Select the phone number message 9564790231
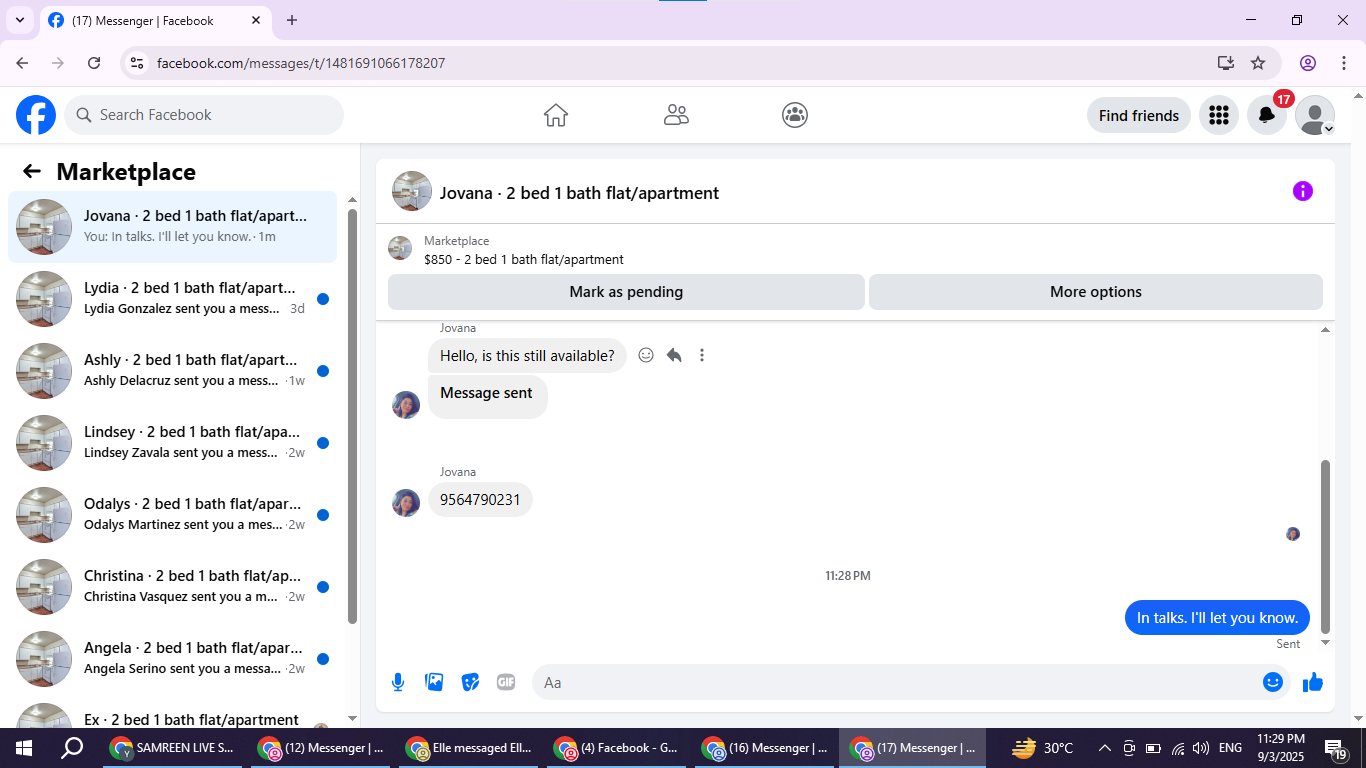This screenshot has width=1366, height=768. click(x=480, y=500)
